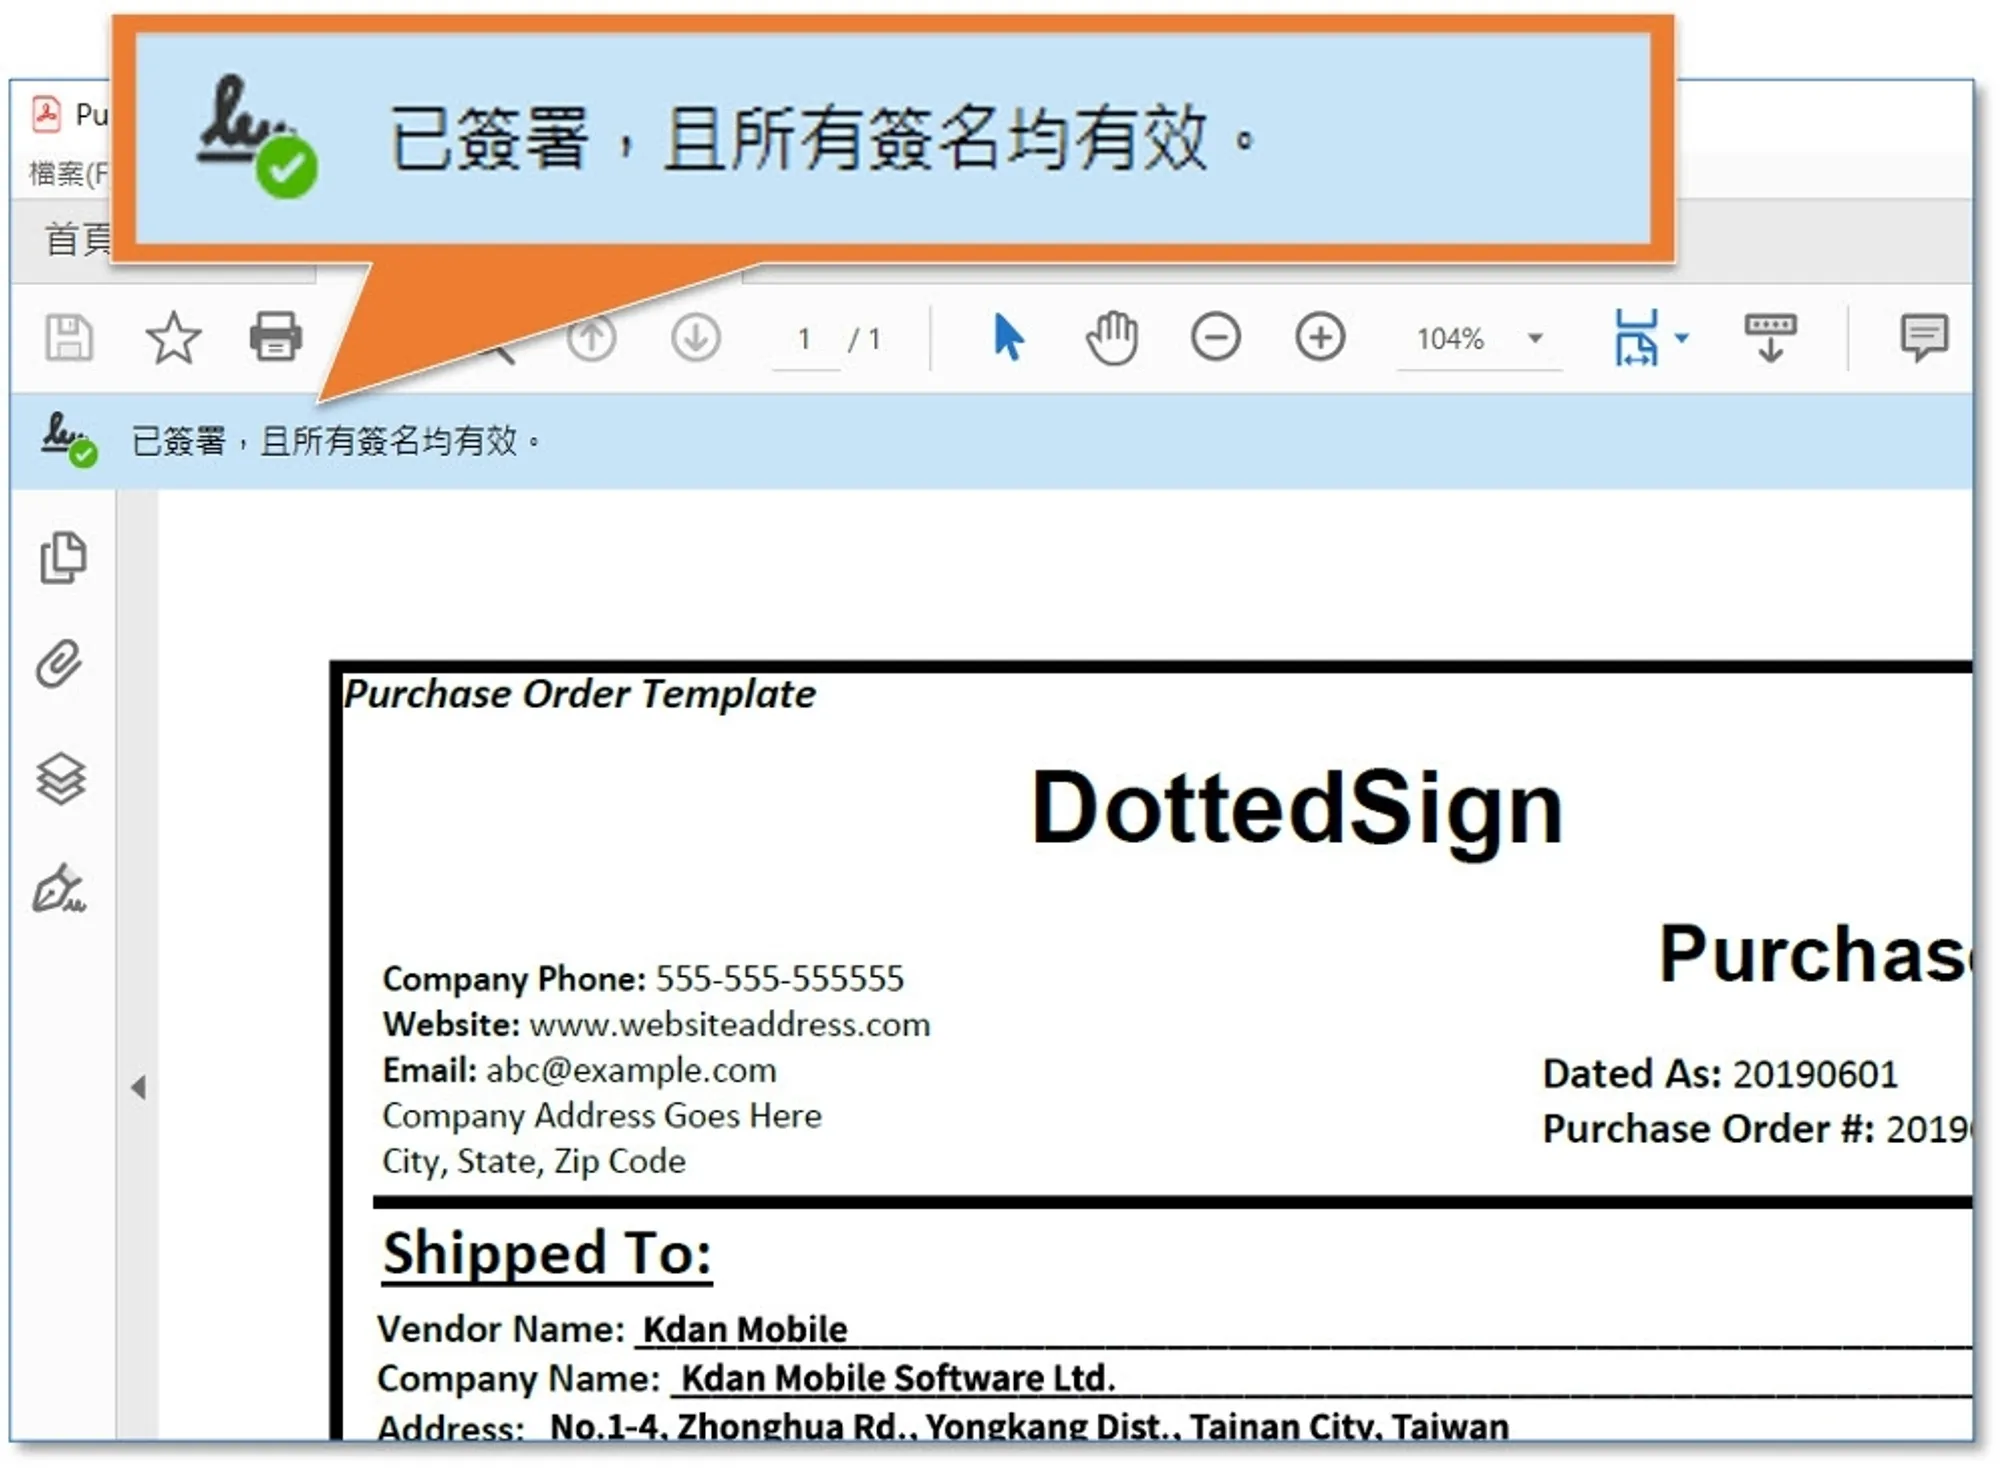Click the current page number field
2000x1468 pixels.
(804, 340)
